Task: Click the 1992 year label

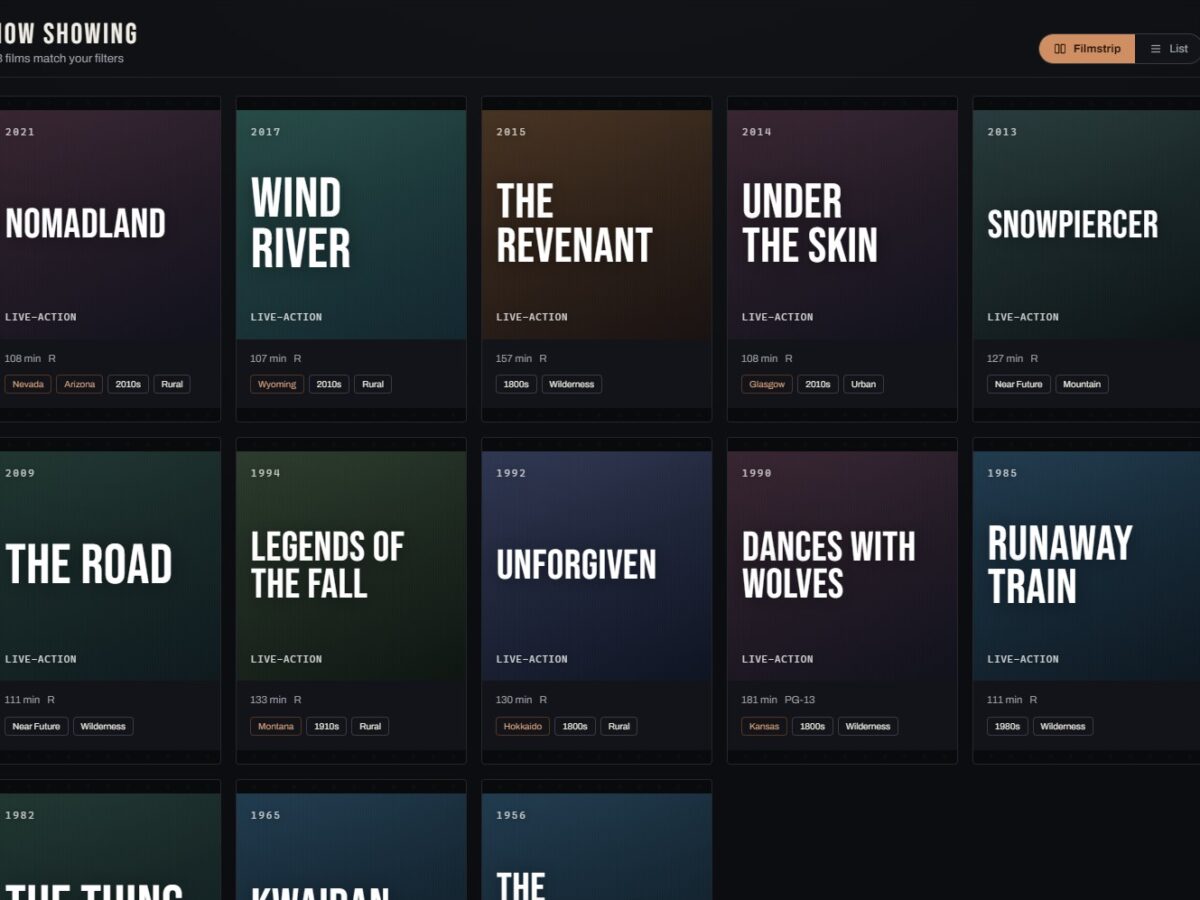Action: 511,473
